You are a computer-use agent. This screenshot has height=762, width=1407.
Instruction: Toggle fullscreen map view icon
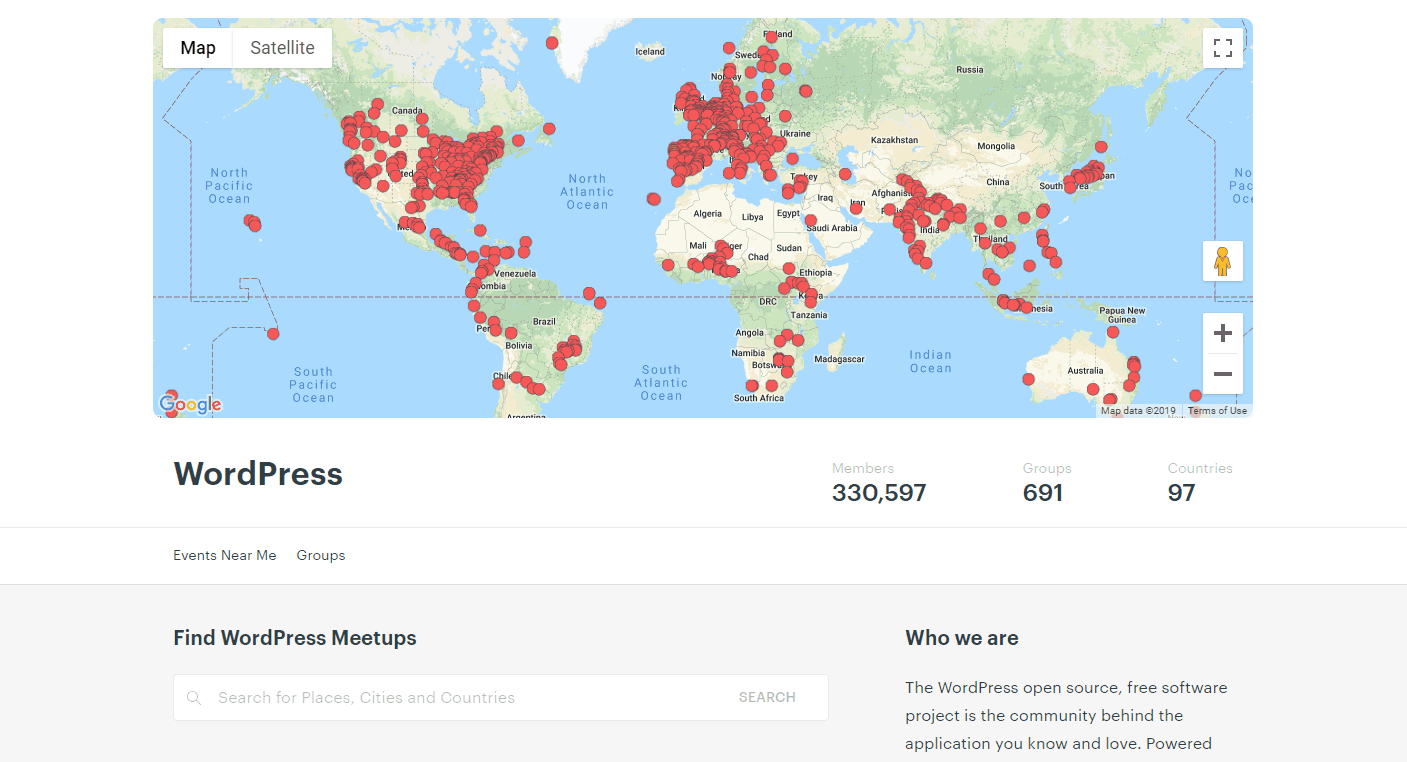pyautogui.click(x=1222, y=48)
